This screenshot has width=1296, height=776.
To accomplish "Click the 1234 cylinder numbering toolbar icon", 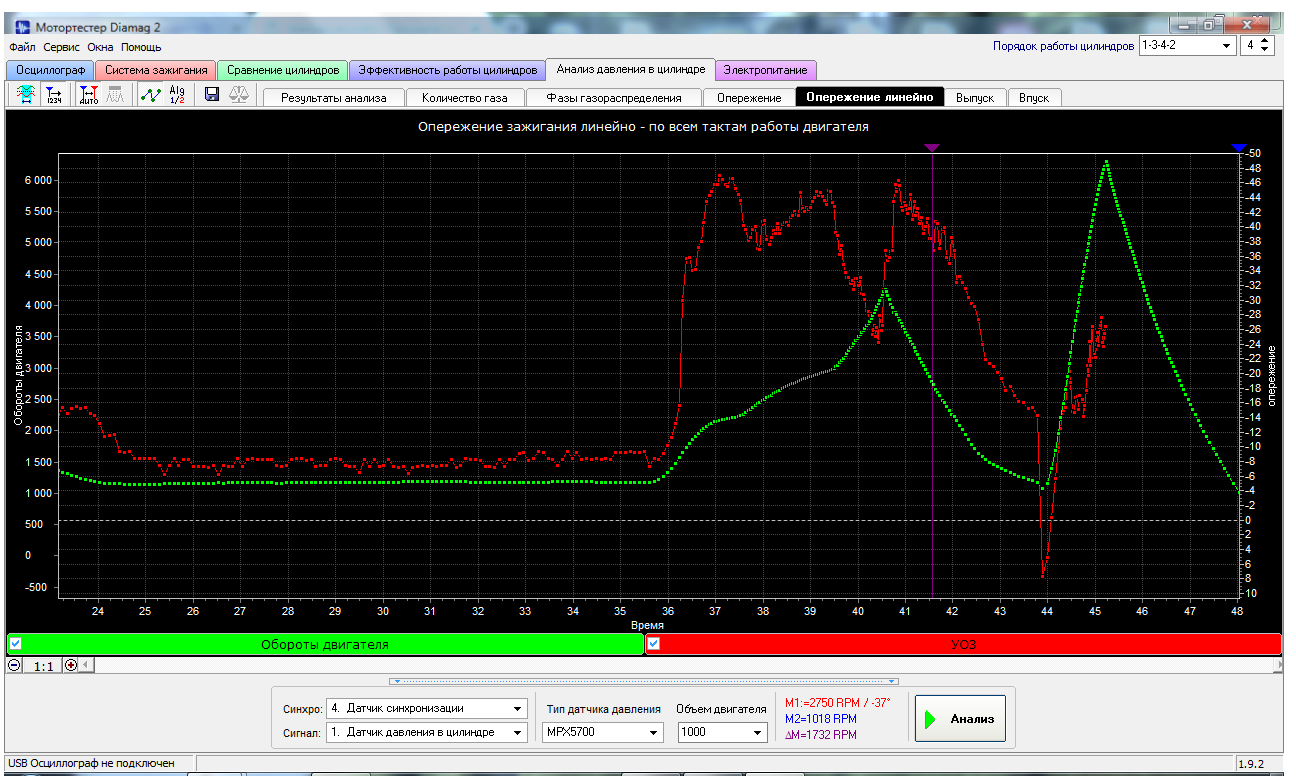I will click(54, 94).
